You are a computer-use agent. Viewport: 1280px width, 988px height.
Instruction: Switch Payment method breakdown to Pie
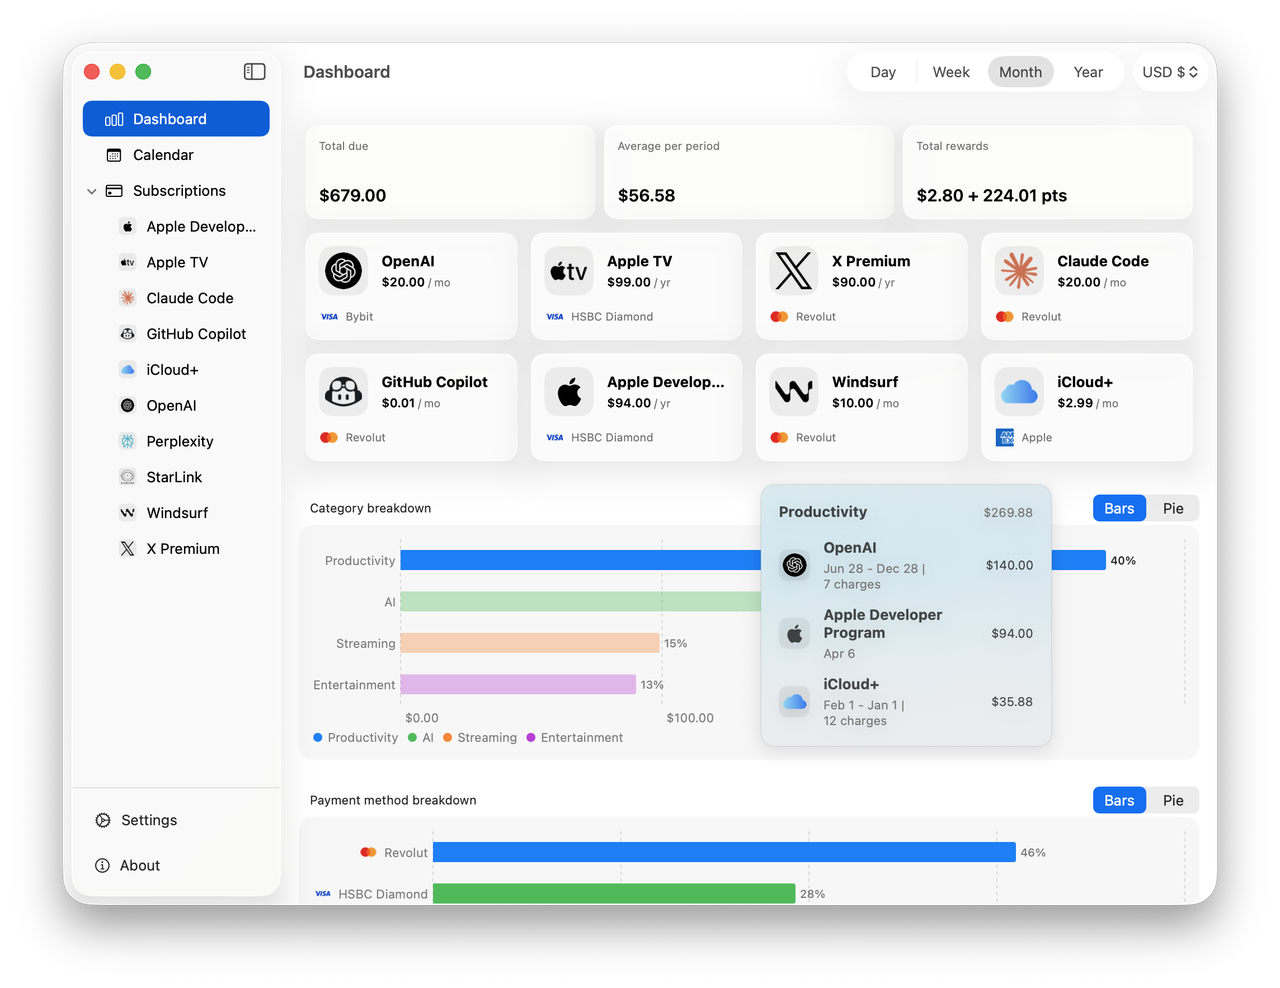1172,800
